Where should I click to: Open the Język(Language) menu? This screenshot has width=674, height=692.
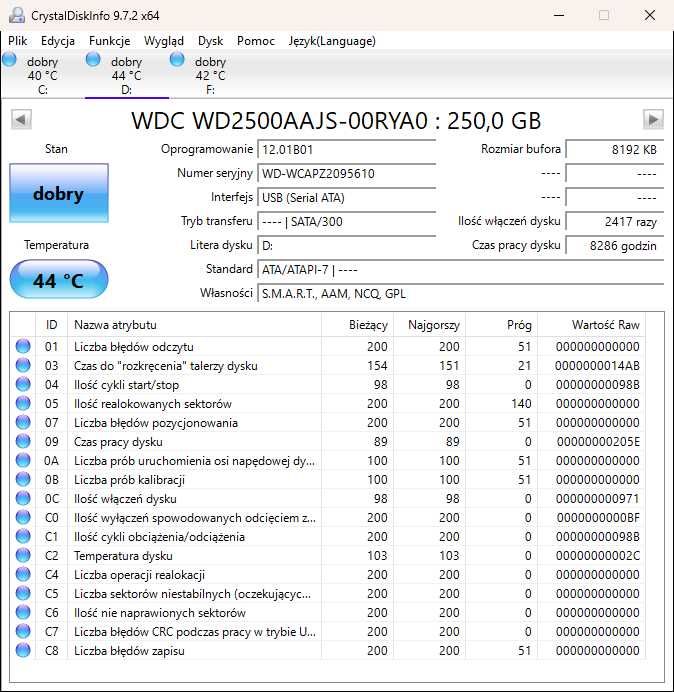click(332, 41)
